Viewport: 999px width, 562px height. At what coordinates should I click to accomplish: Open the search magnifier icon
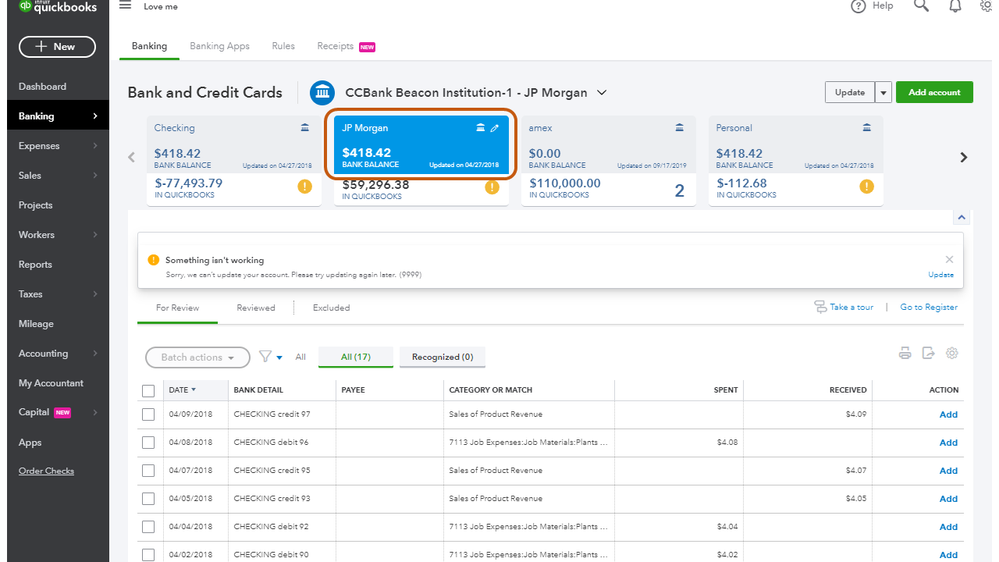click(921, 6)
